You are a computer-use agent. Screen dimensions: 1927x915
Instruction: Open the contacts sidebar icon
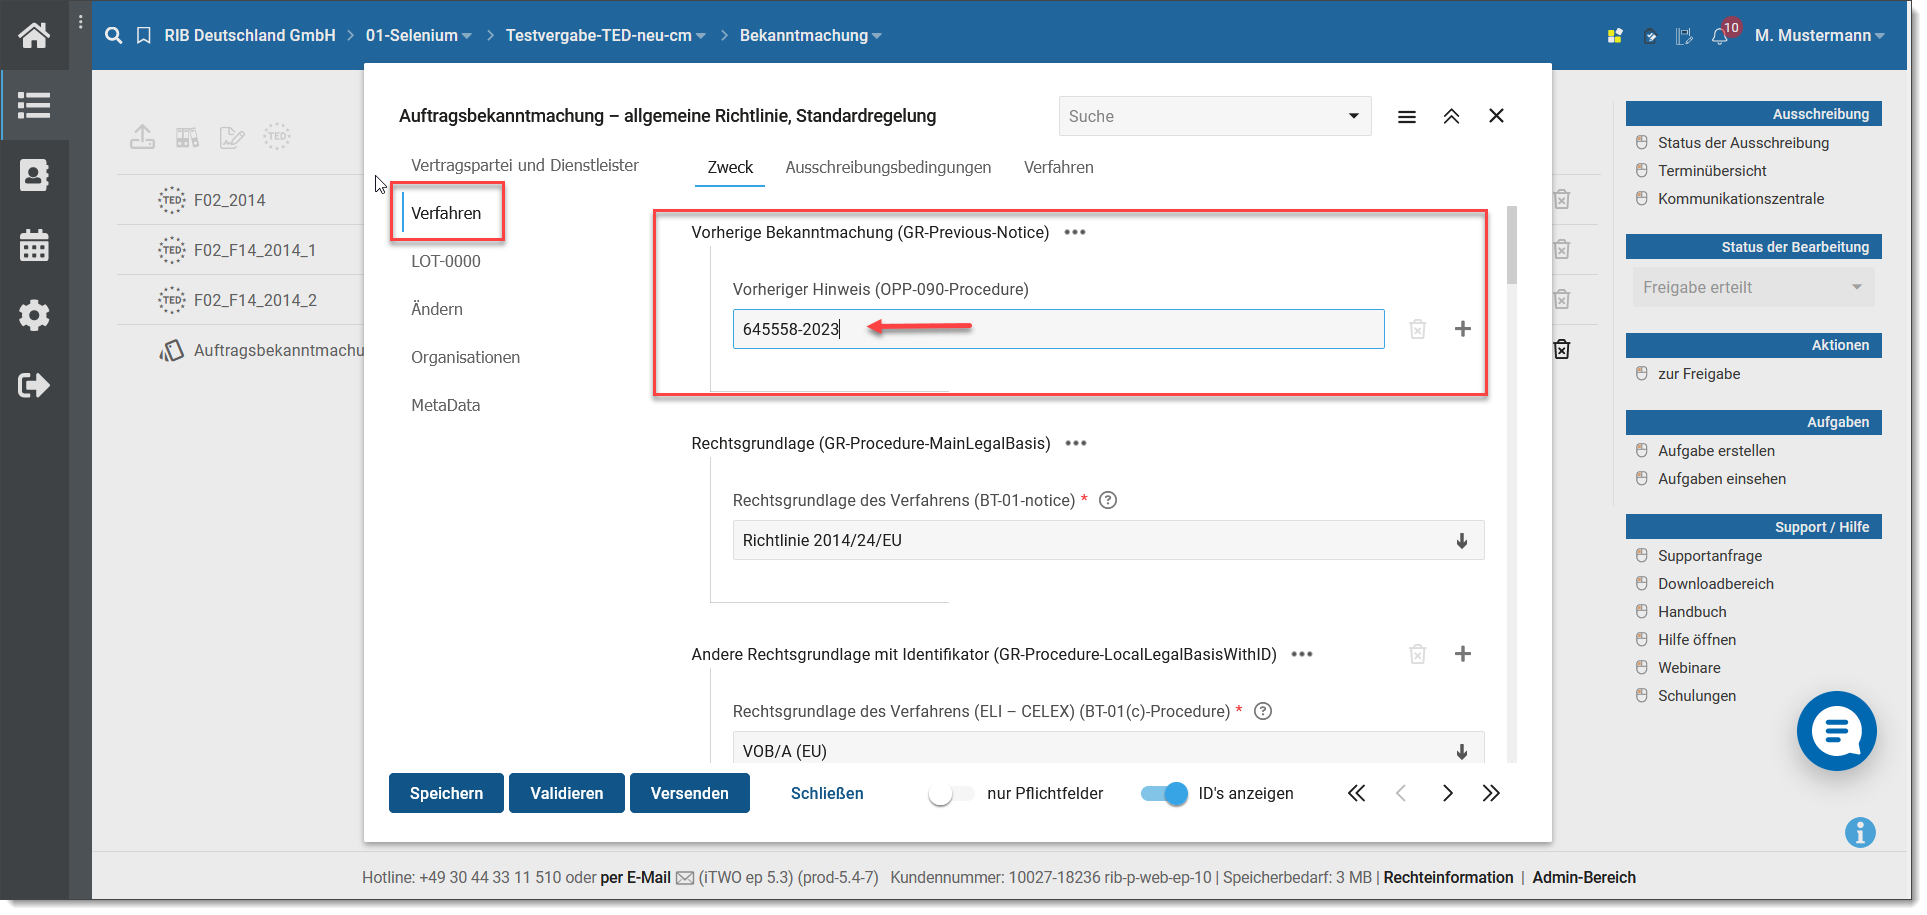pos(34,175)
